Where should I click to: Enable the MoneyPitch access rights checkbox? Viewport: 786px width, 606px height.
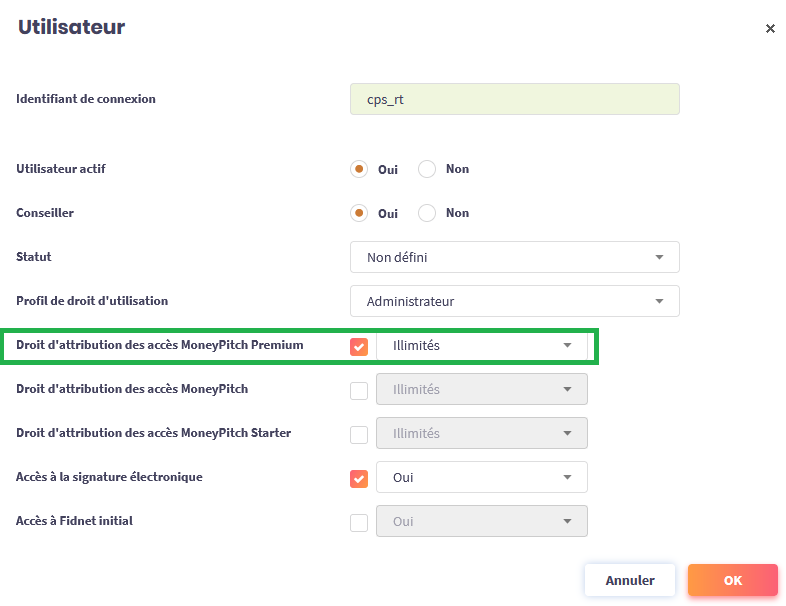coord(359,390)
